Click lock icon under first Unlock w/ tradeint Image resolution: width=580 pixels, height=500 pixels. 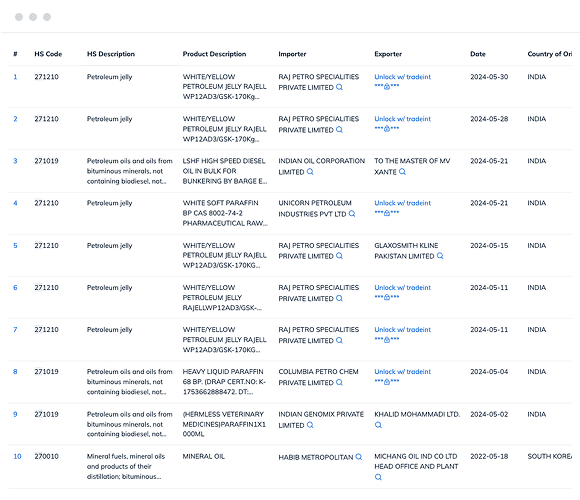pyautogui.click(x=387, y=87)
